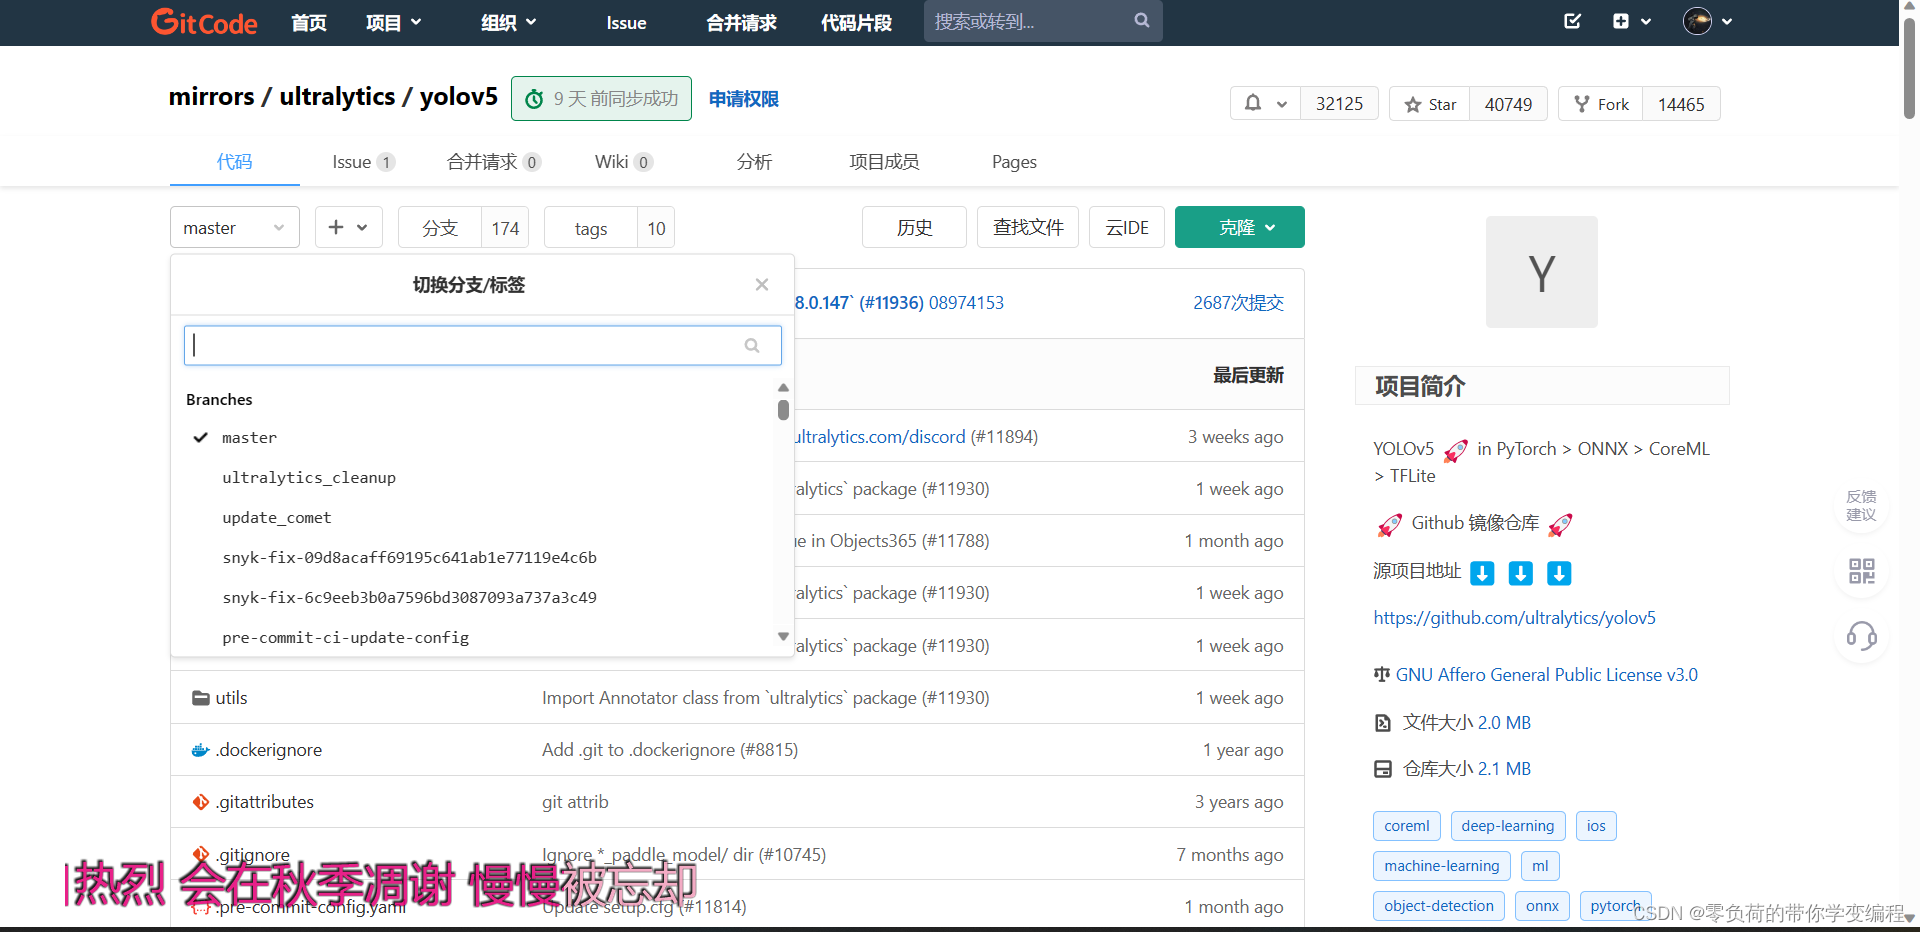Click the Star icon button
The width and height of the screenshot is (1920, 932).
1430,104
